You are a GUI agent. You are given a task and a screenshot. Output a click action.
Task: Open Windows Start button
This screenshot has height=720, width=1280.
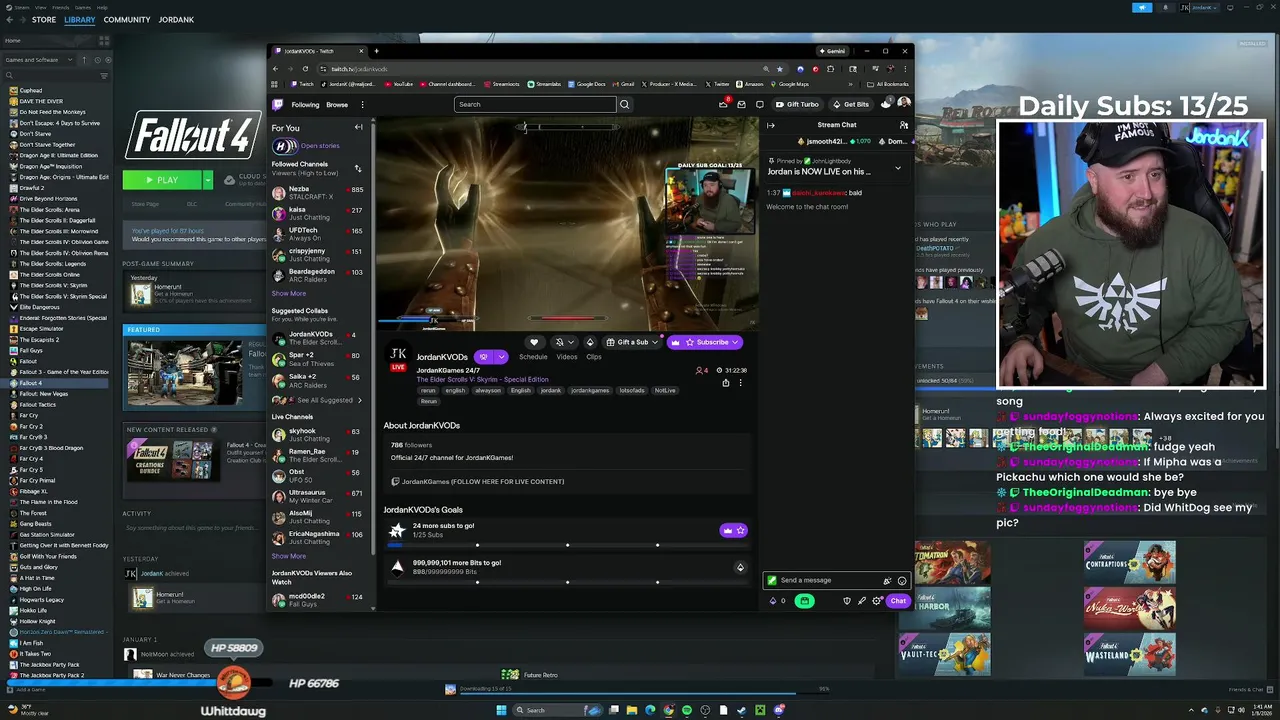[x=501, y=710]
